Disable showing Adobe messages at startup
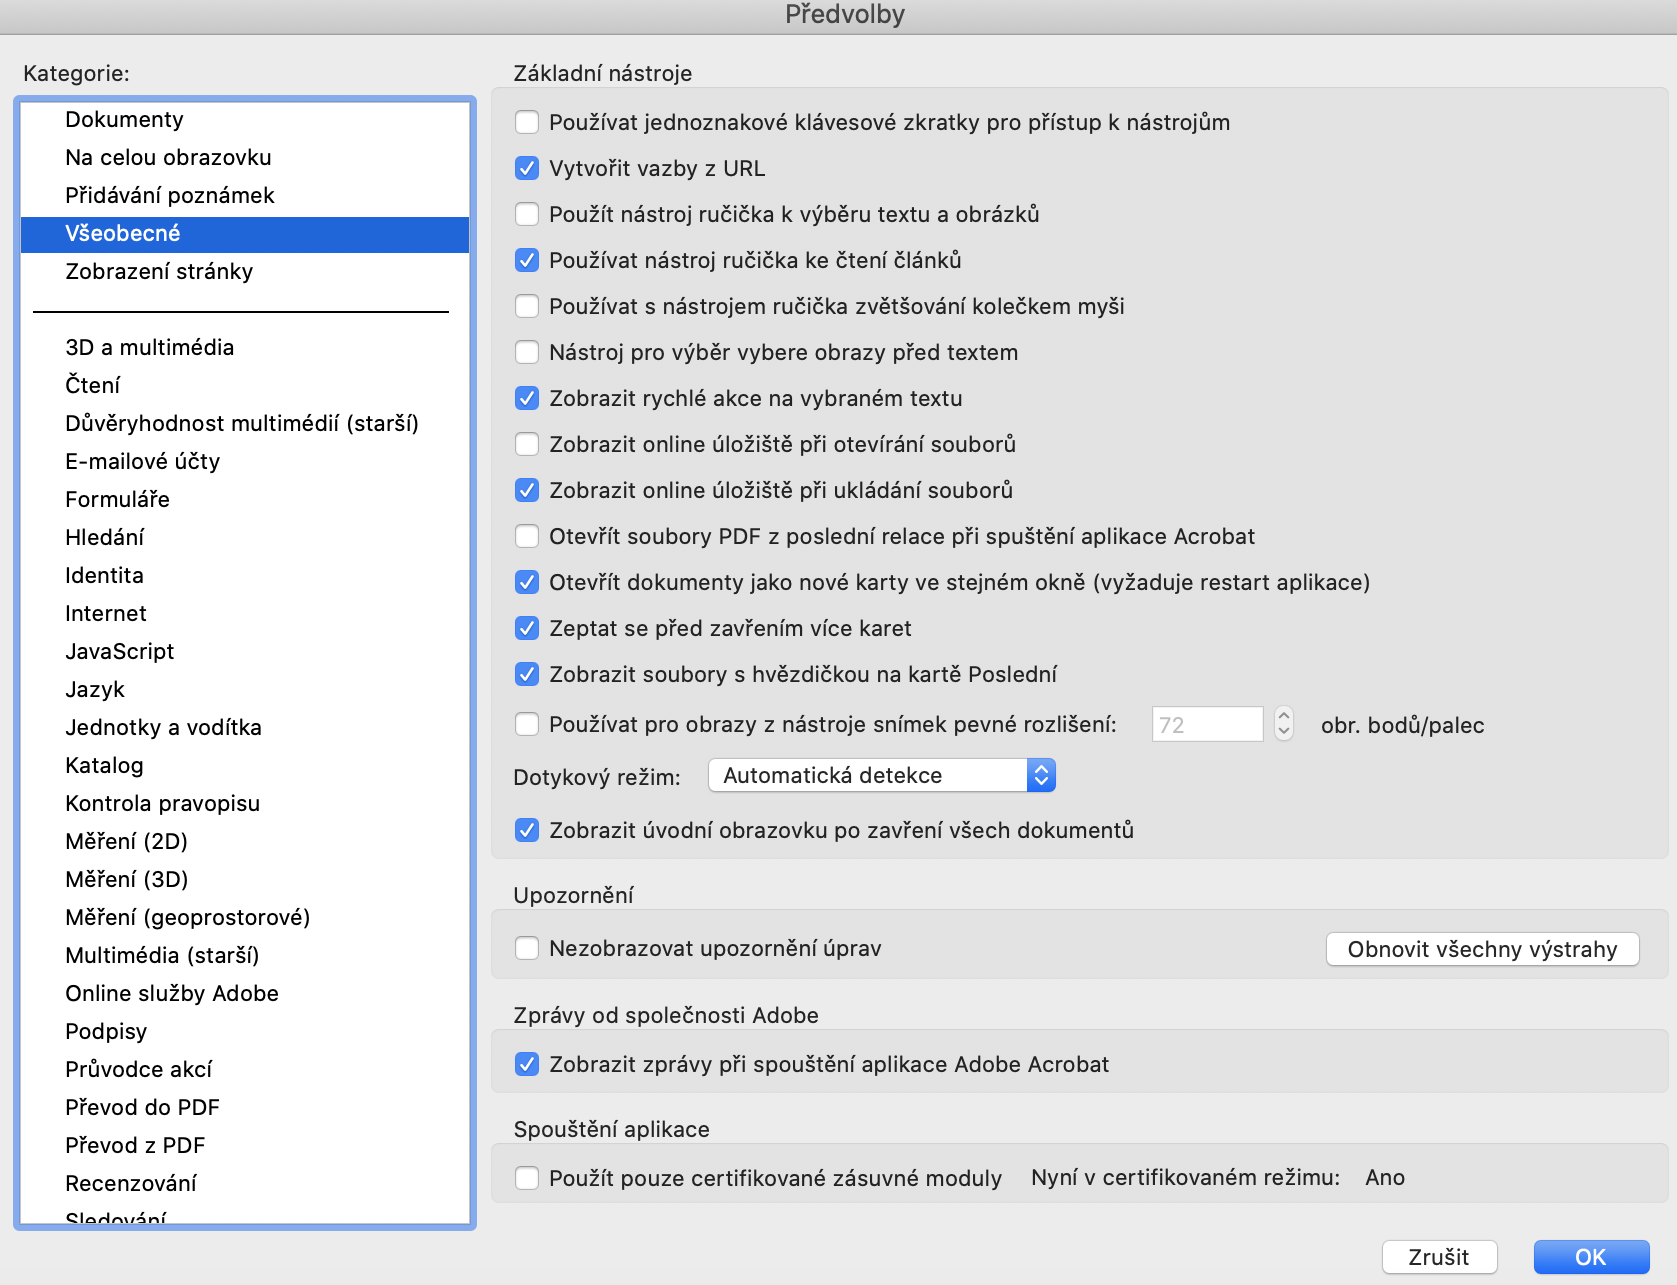 click(527, 1064)
